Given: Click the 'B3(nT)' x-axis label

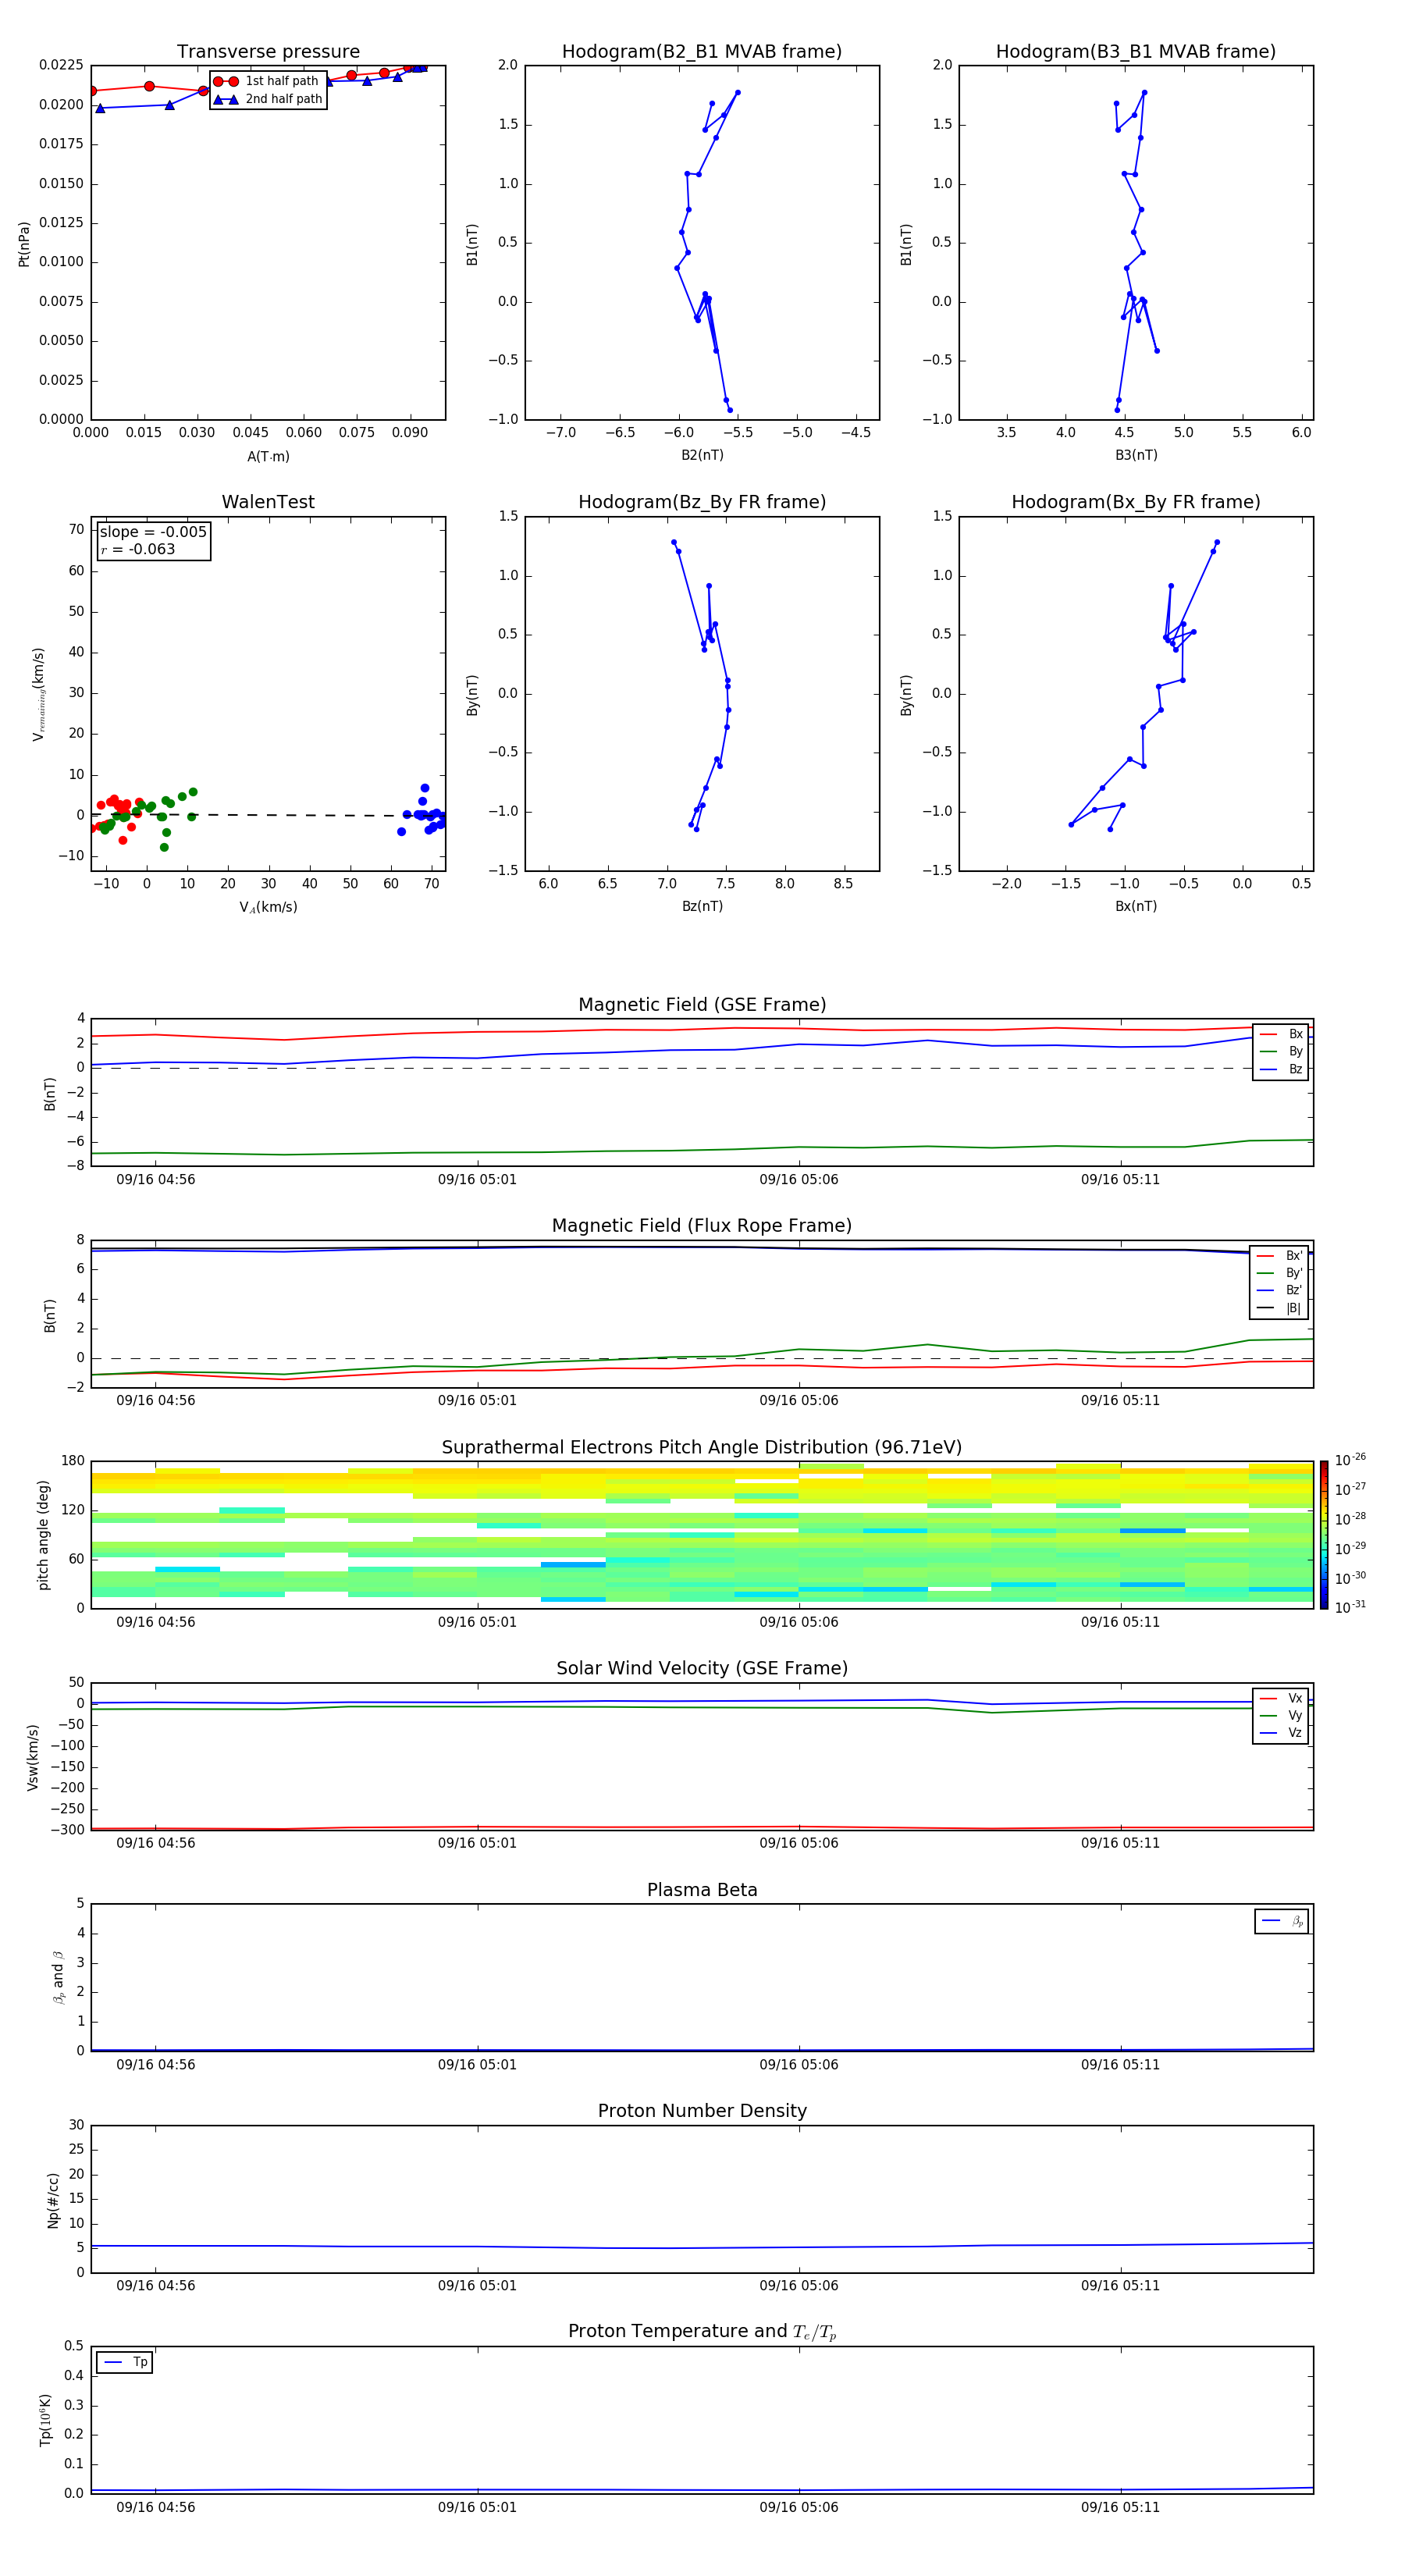Looking at the screenshot, I should pos(1136,455).
